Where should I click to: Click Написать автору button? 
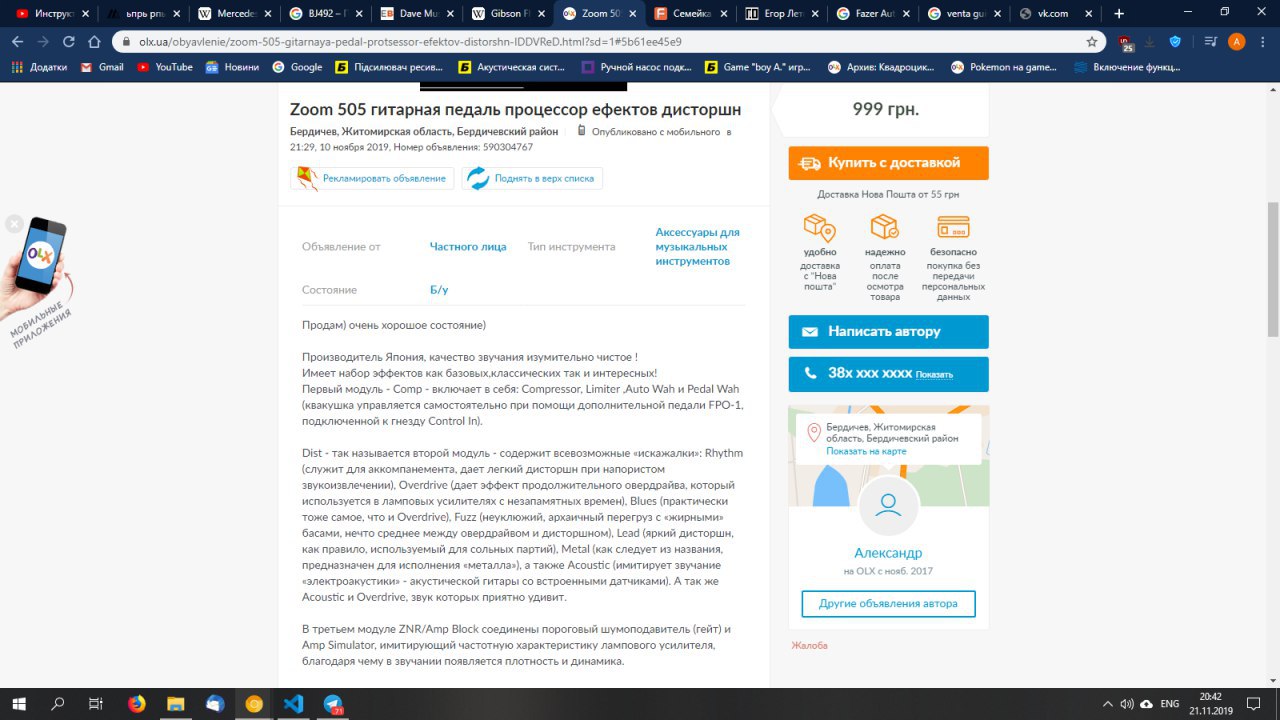coord(888,332)
